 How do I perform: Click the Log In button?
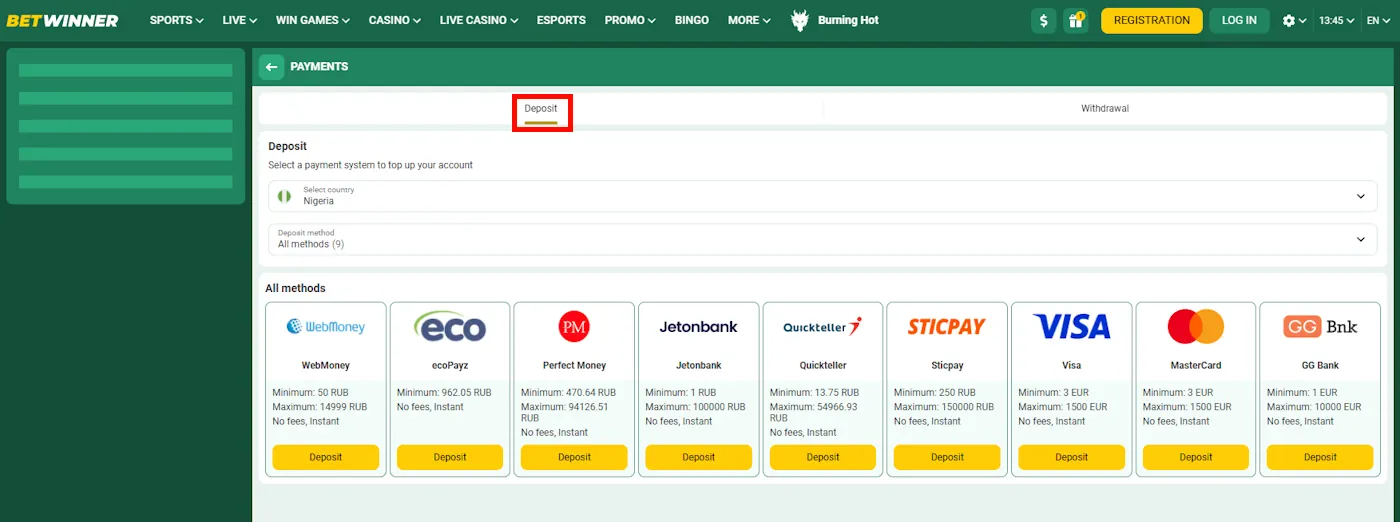click(x=1239, y=20)
